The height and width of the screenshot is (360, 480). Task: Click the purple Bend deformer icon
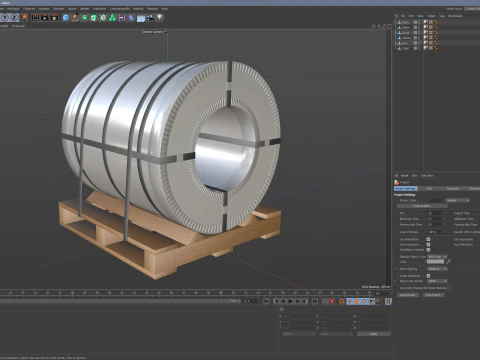click(121, 17)
